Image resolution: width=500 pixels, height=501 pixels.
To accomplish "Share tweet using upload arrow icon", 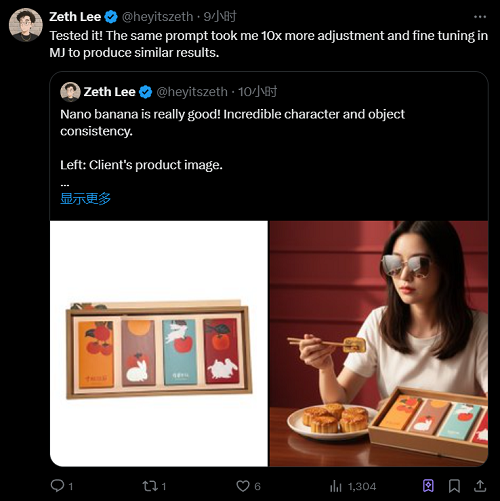I will click(x=480, y=486).
